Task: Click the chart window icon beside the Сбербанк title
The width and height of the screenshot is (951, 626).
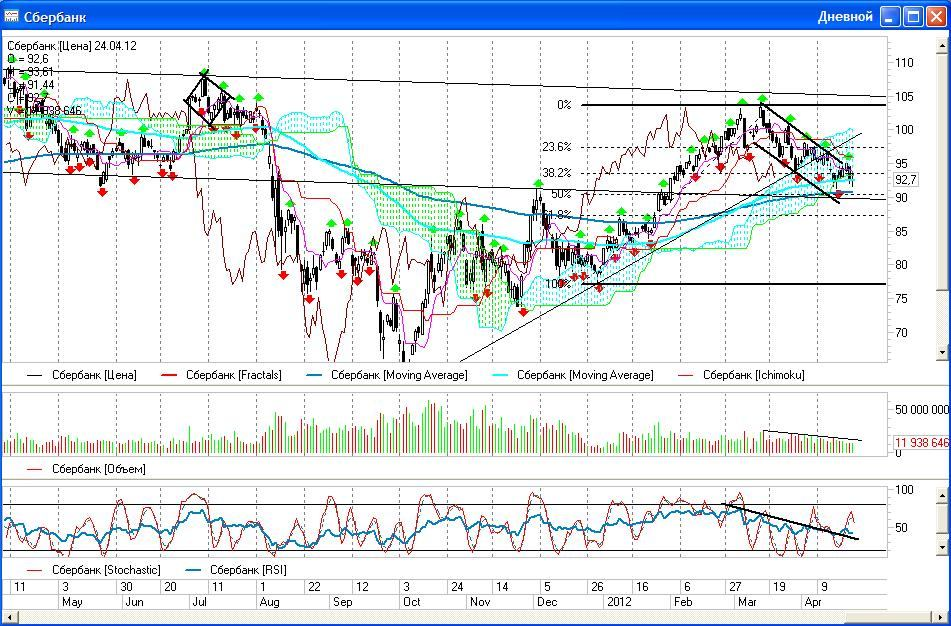Action: [x=11, y=16]
